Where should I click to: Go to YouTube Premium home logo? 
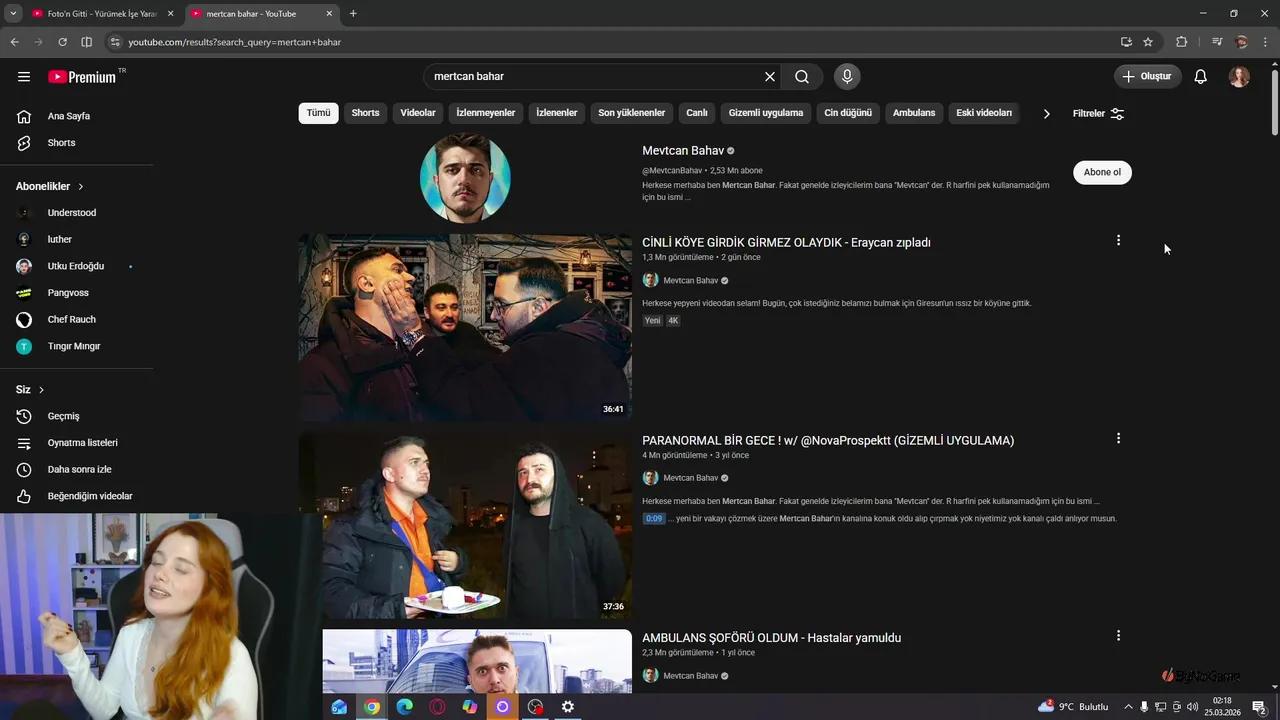[82, 77]
